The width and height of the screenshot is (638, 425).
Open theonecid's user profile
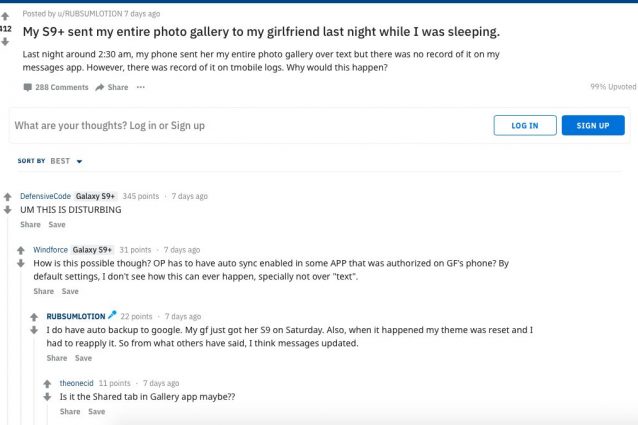[76, 383]
